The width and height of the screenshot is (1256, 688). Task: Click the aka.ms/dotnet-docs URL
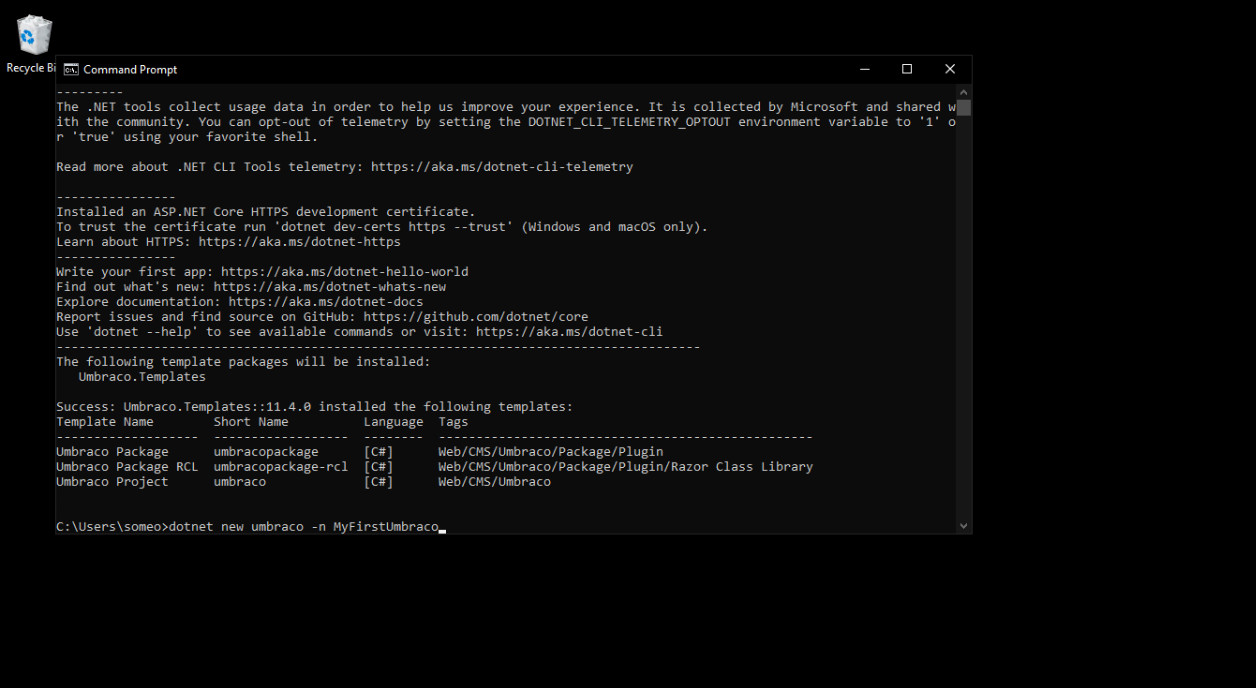click(325, 302)
